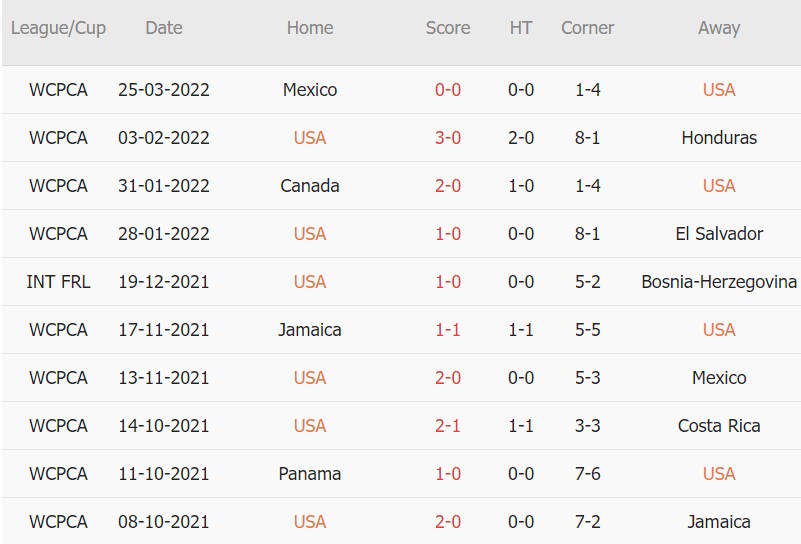Click the Corner column header

588,28
